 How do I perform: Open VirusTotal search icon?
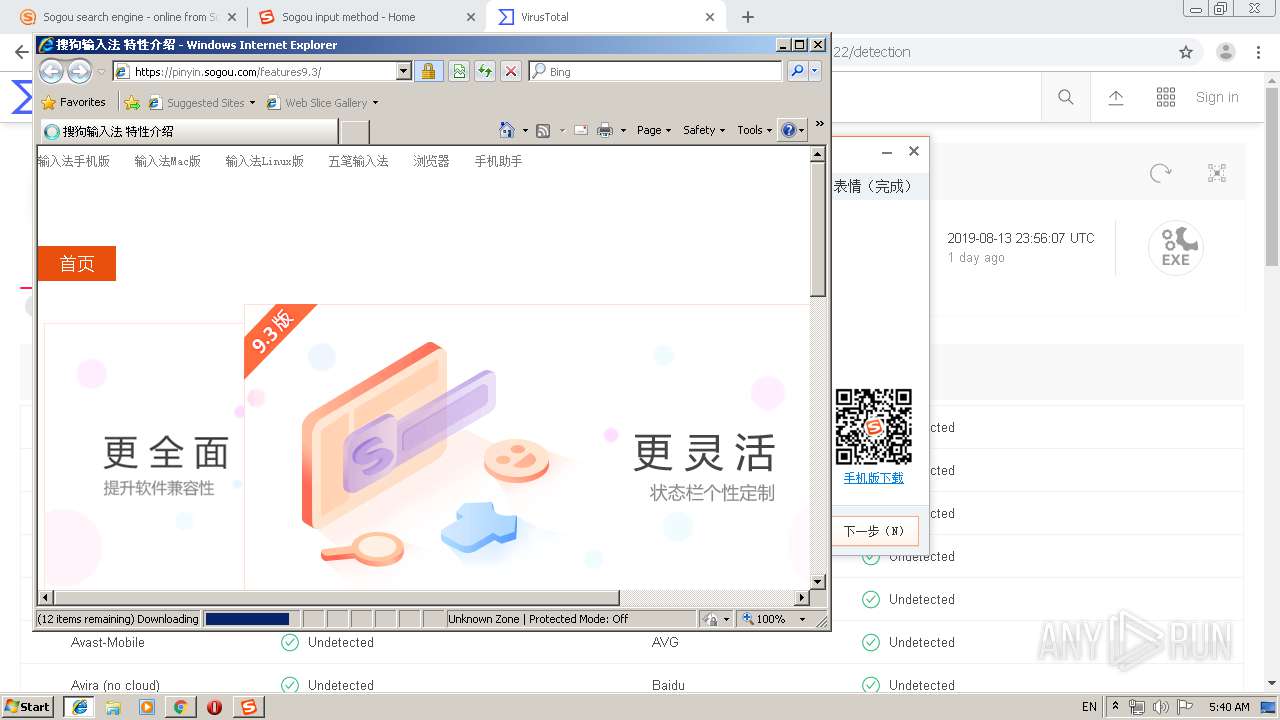[1066, 97]
